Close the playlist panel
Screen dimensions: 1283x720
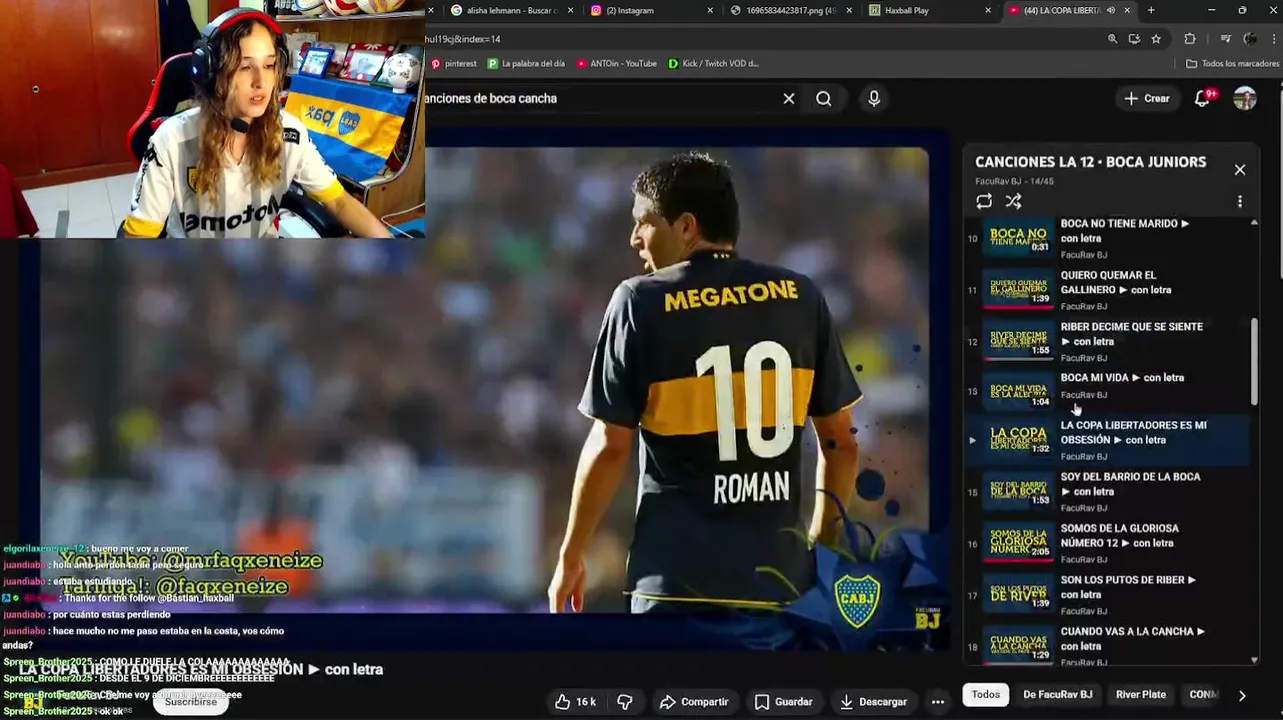[x=1240, y=170]
